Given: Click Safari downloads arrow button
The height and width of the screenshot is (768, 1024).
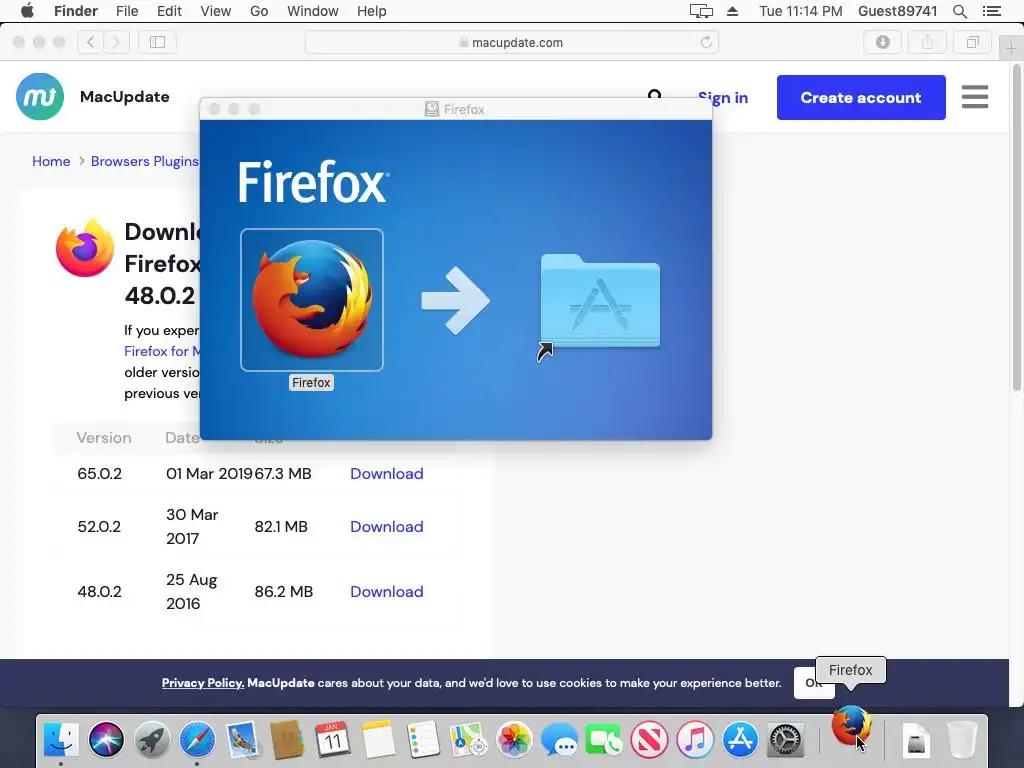Looking at the screenshot, I should pyautogui.click(x=882, y=42).
